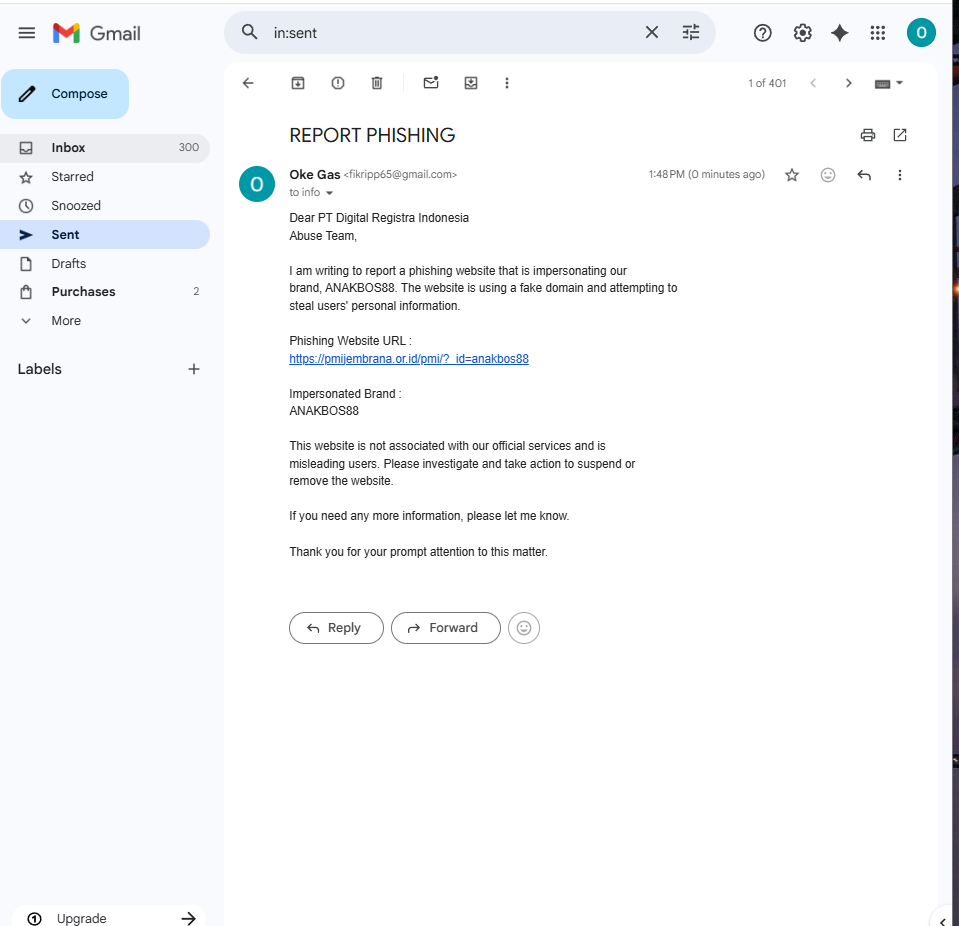Go to the newer conversation arrow

[813, 83]
